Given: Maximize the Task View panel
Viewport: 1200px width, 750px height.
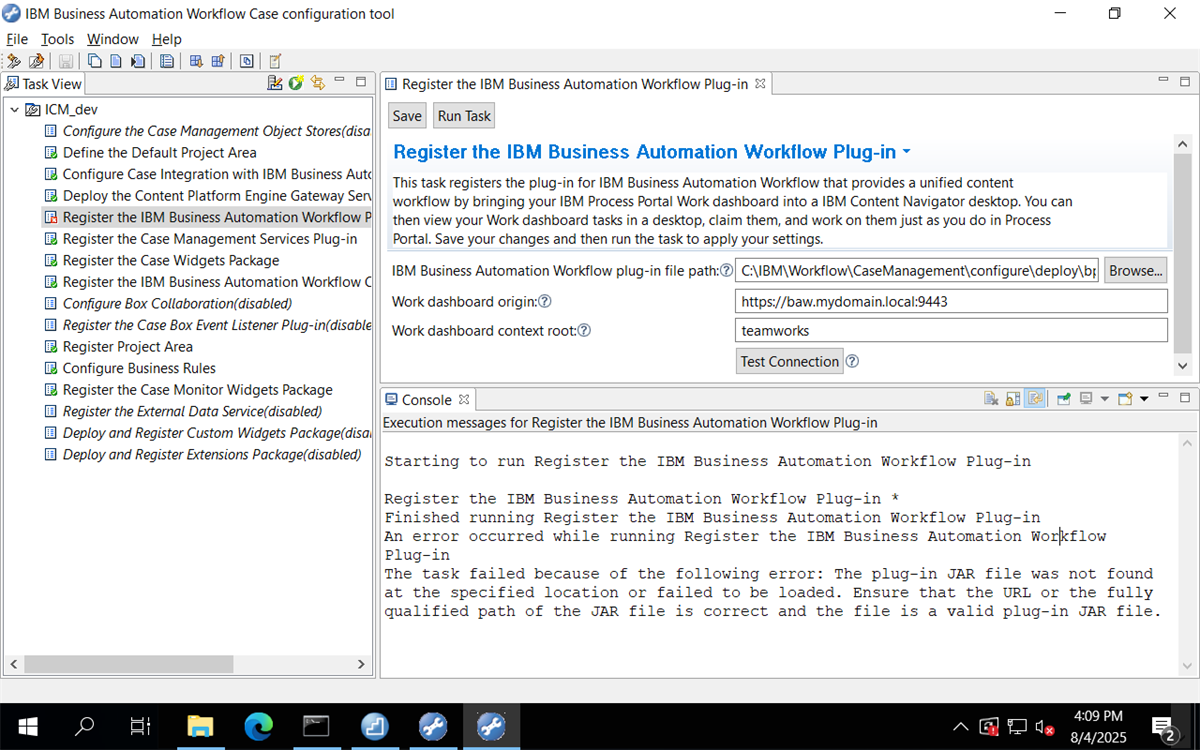Looking at the screenshot, I should coord(361,82).
